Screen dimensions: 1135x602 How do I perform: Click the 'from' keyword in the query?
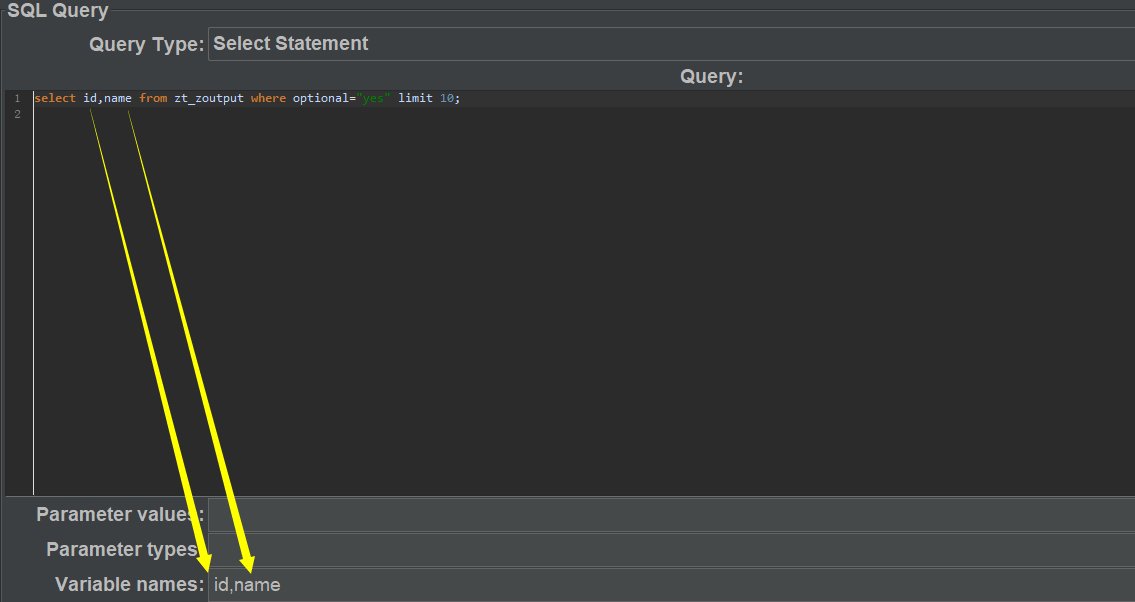[153, 98]
